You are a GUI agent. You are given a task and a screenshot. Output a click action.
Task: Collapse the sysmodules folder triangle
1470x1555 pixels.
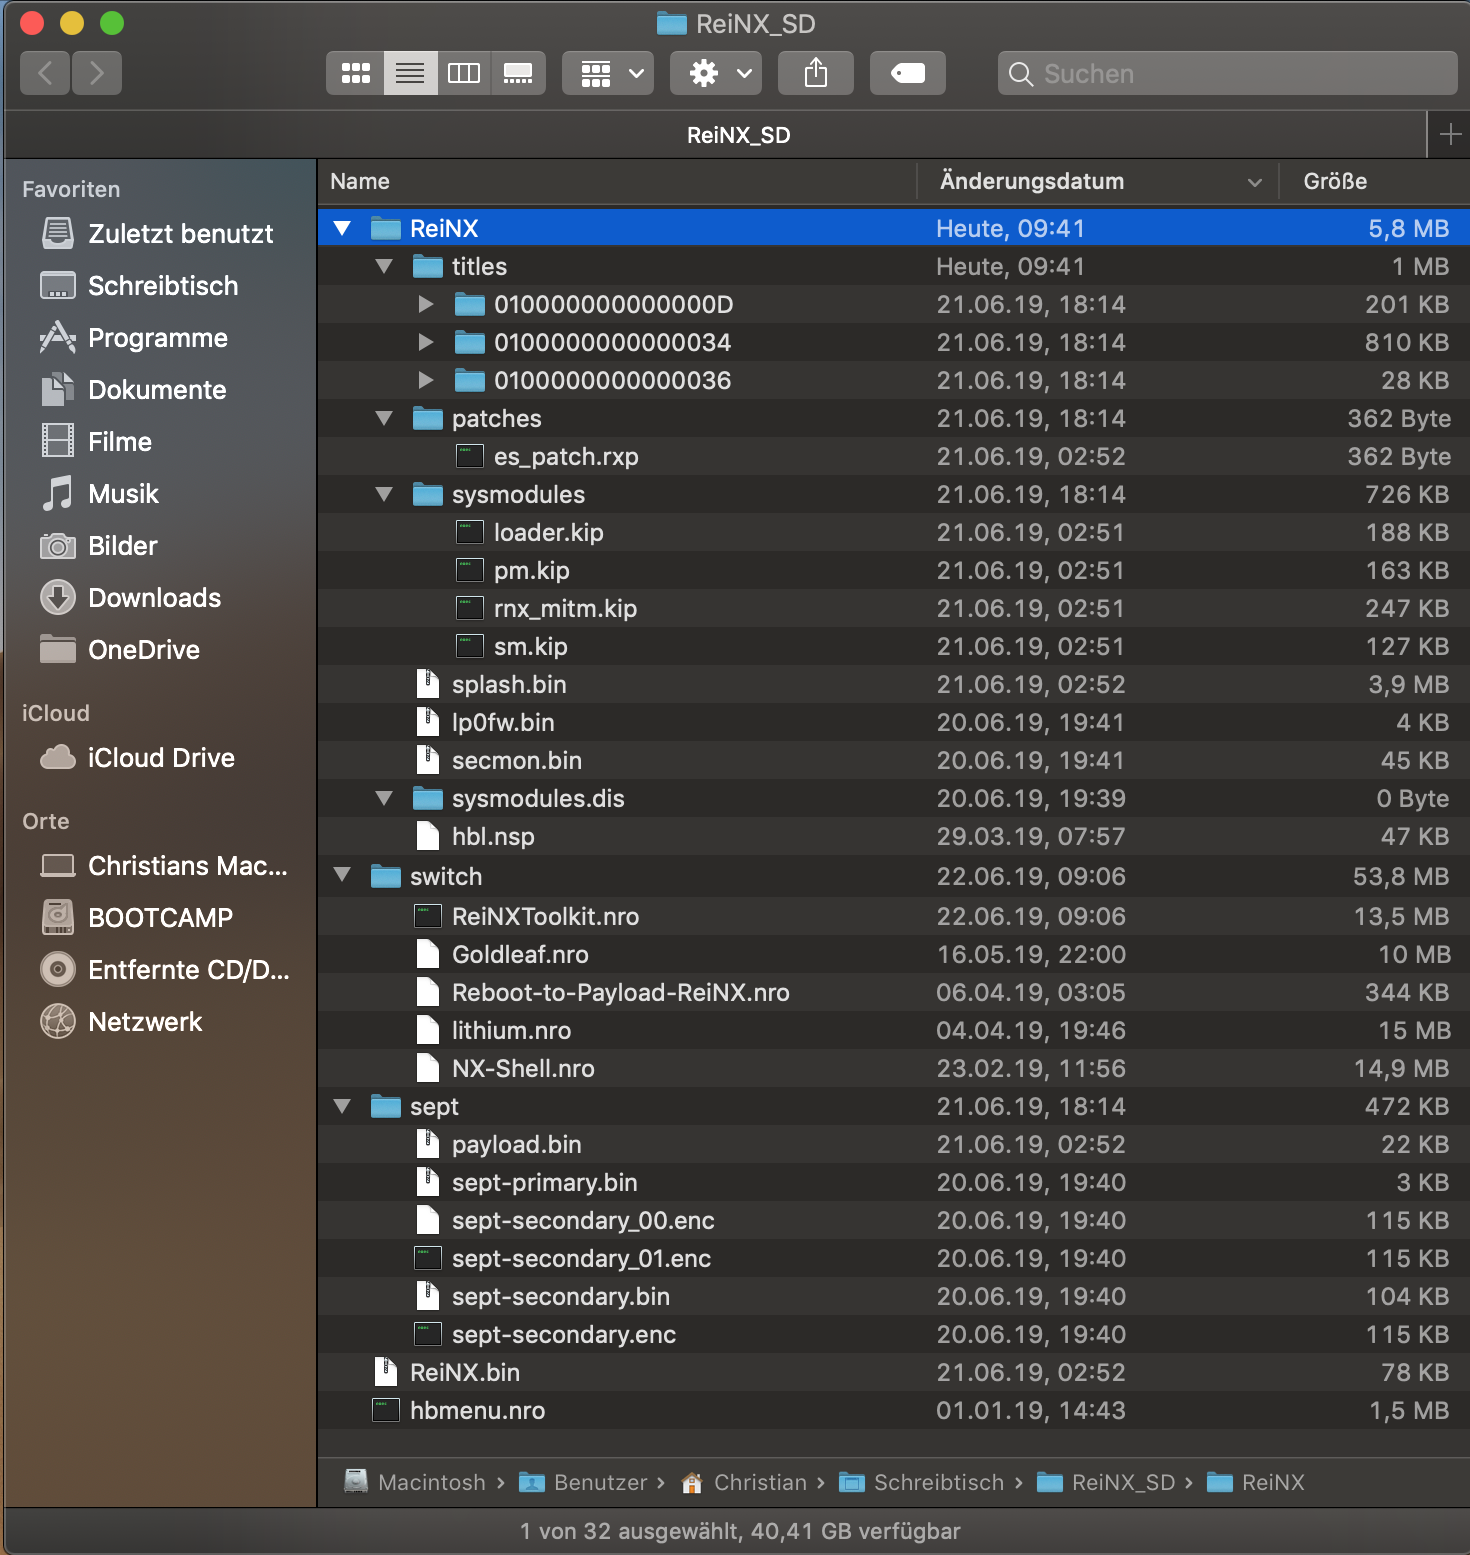[384, 494]
